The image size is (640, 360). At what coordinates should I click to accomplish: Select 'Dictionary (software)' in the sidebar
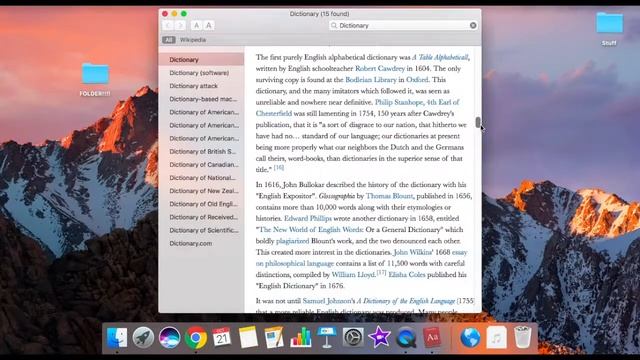pyautogui.click(x=201, y=73)
